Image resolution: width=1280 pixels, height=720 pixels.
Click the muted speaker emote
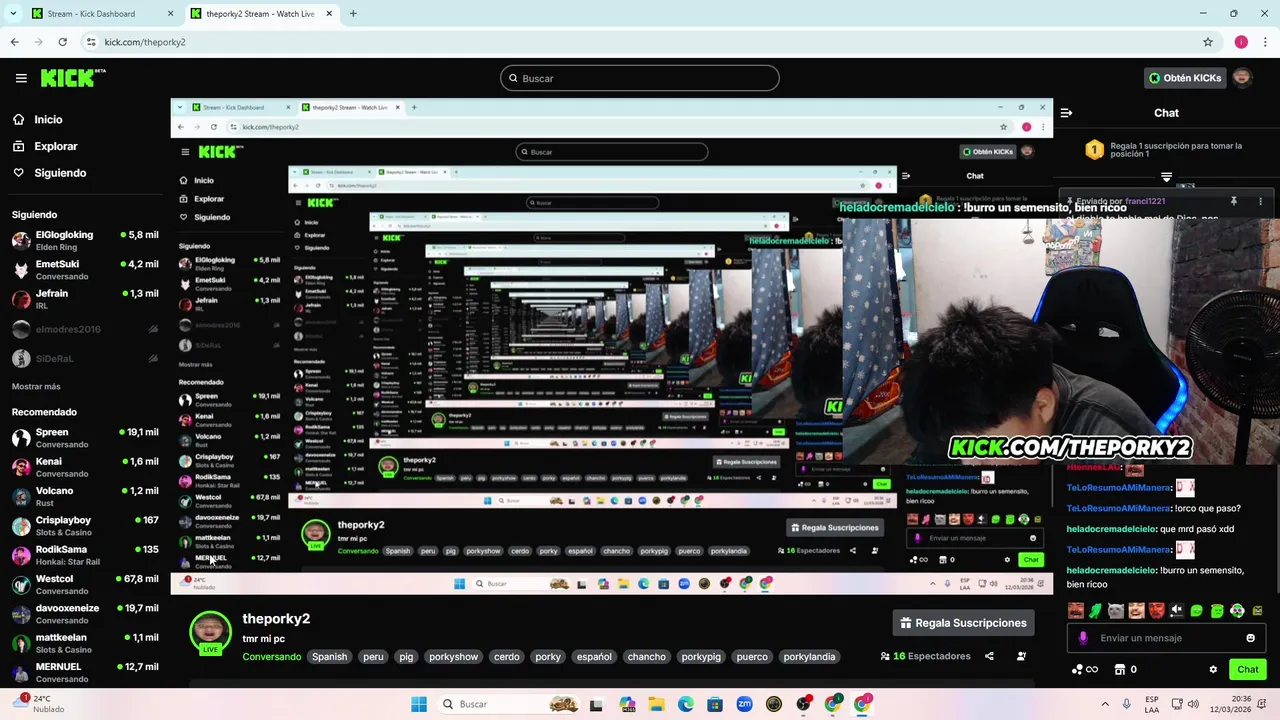(1176, 611)
